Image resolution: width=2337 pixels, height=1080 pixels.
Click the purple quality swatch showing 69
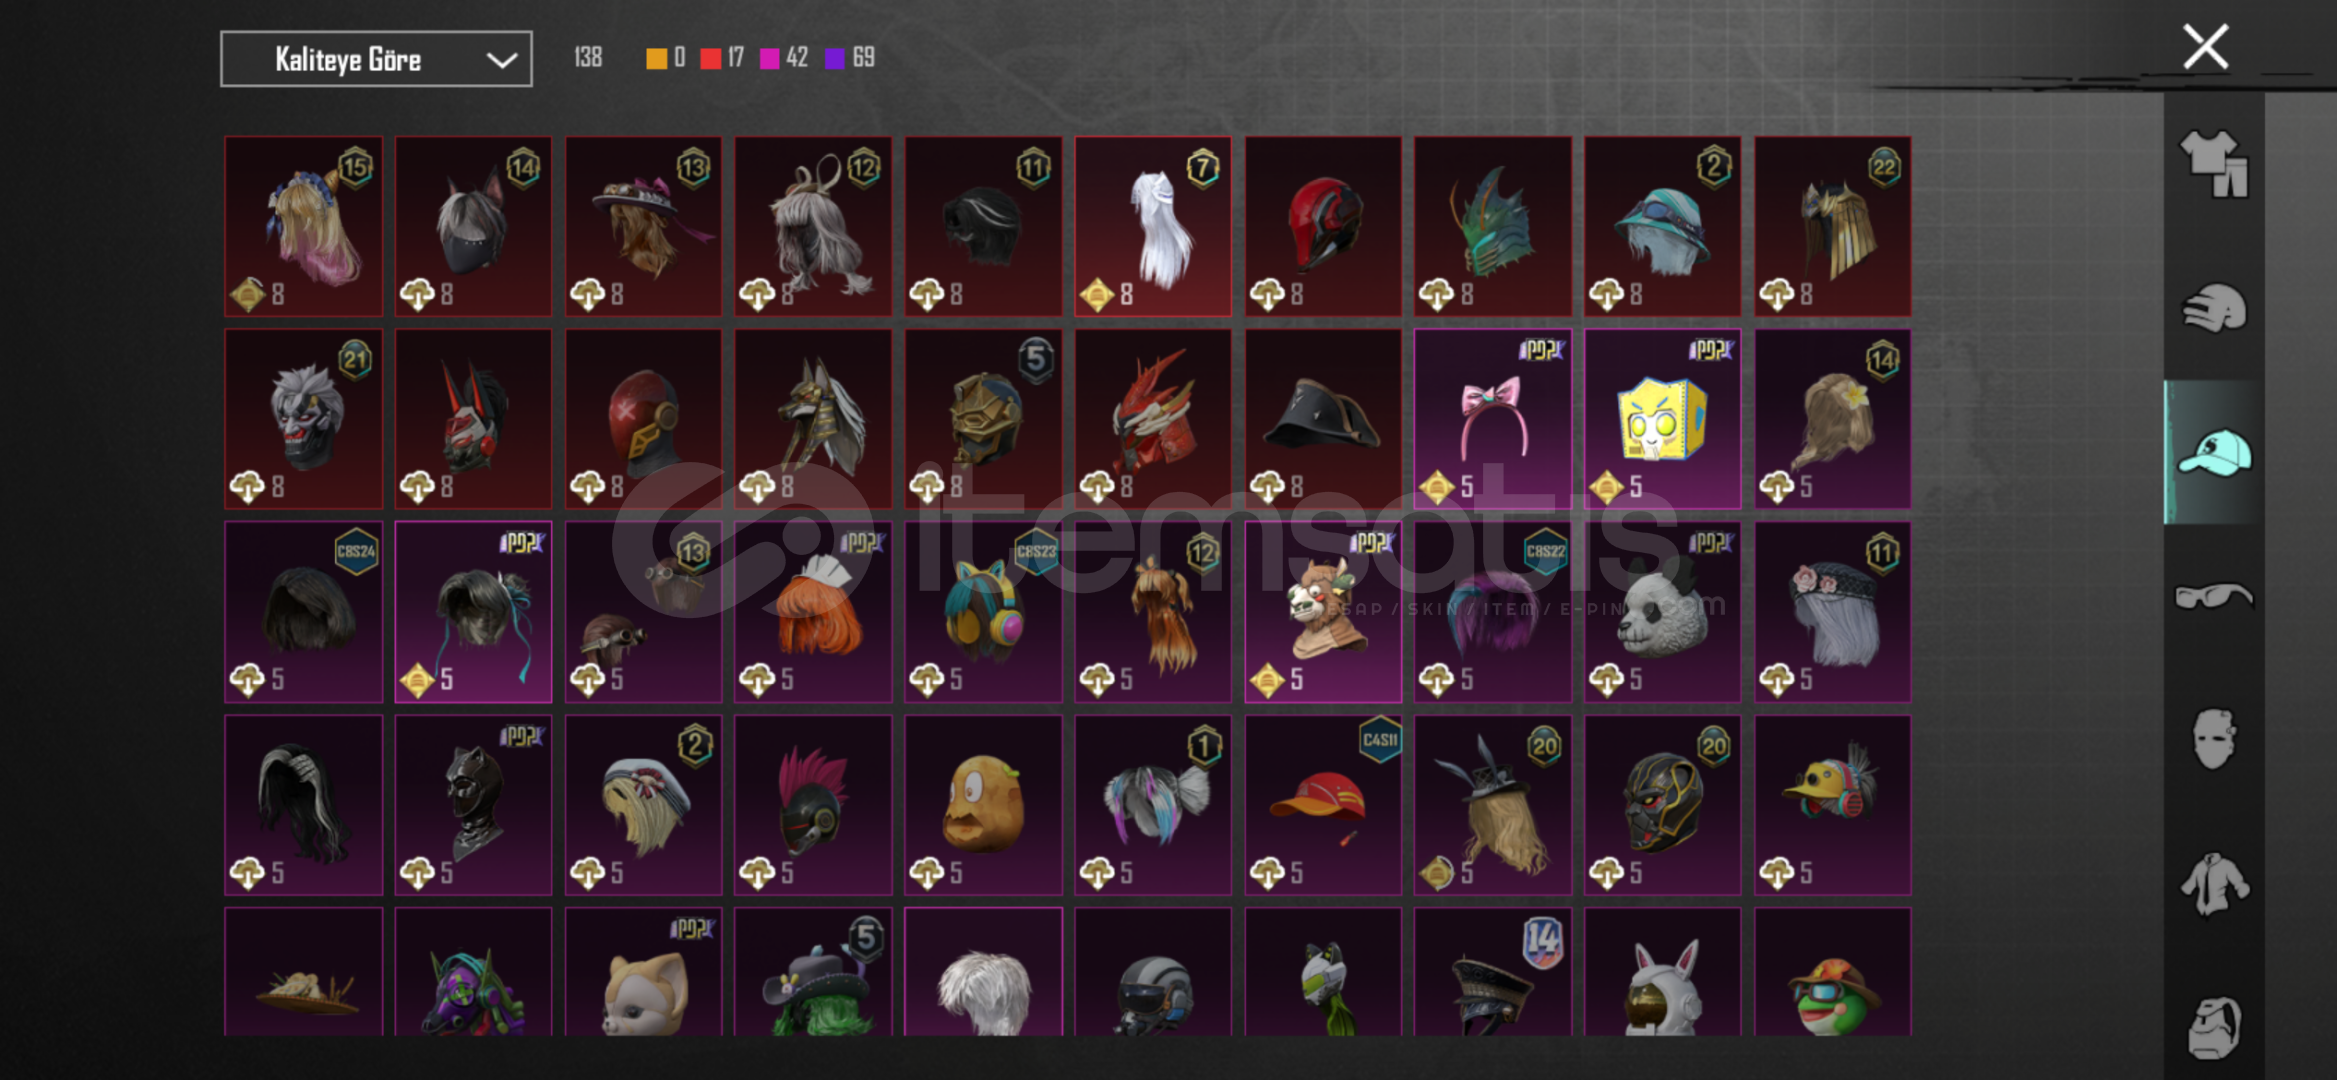pyautogui.click(x=835, y=58)
